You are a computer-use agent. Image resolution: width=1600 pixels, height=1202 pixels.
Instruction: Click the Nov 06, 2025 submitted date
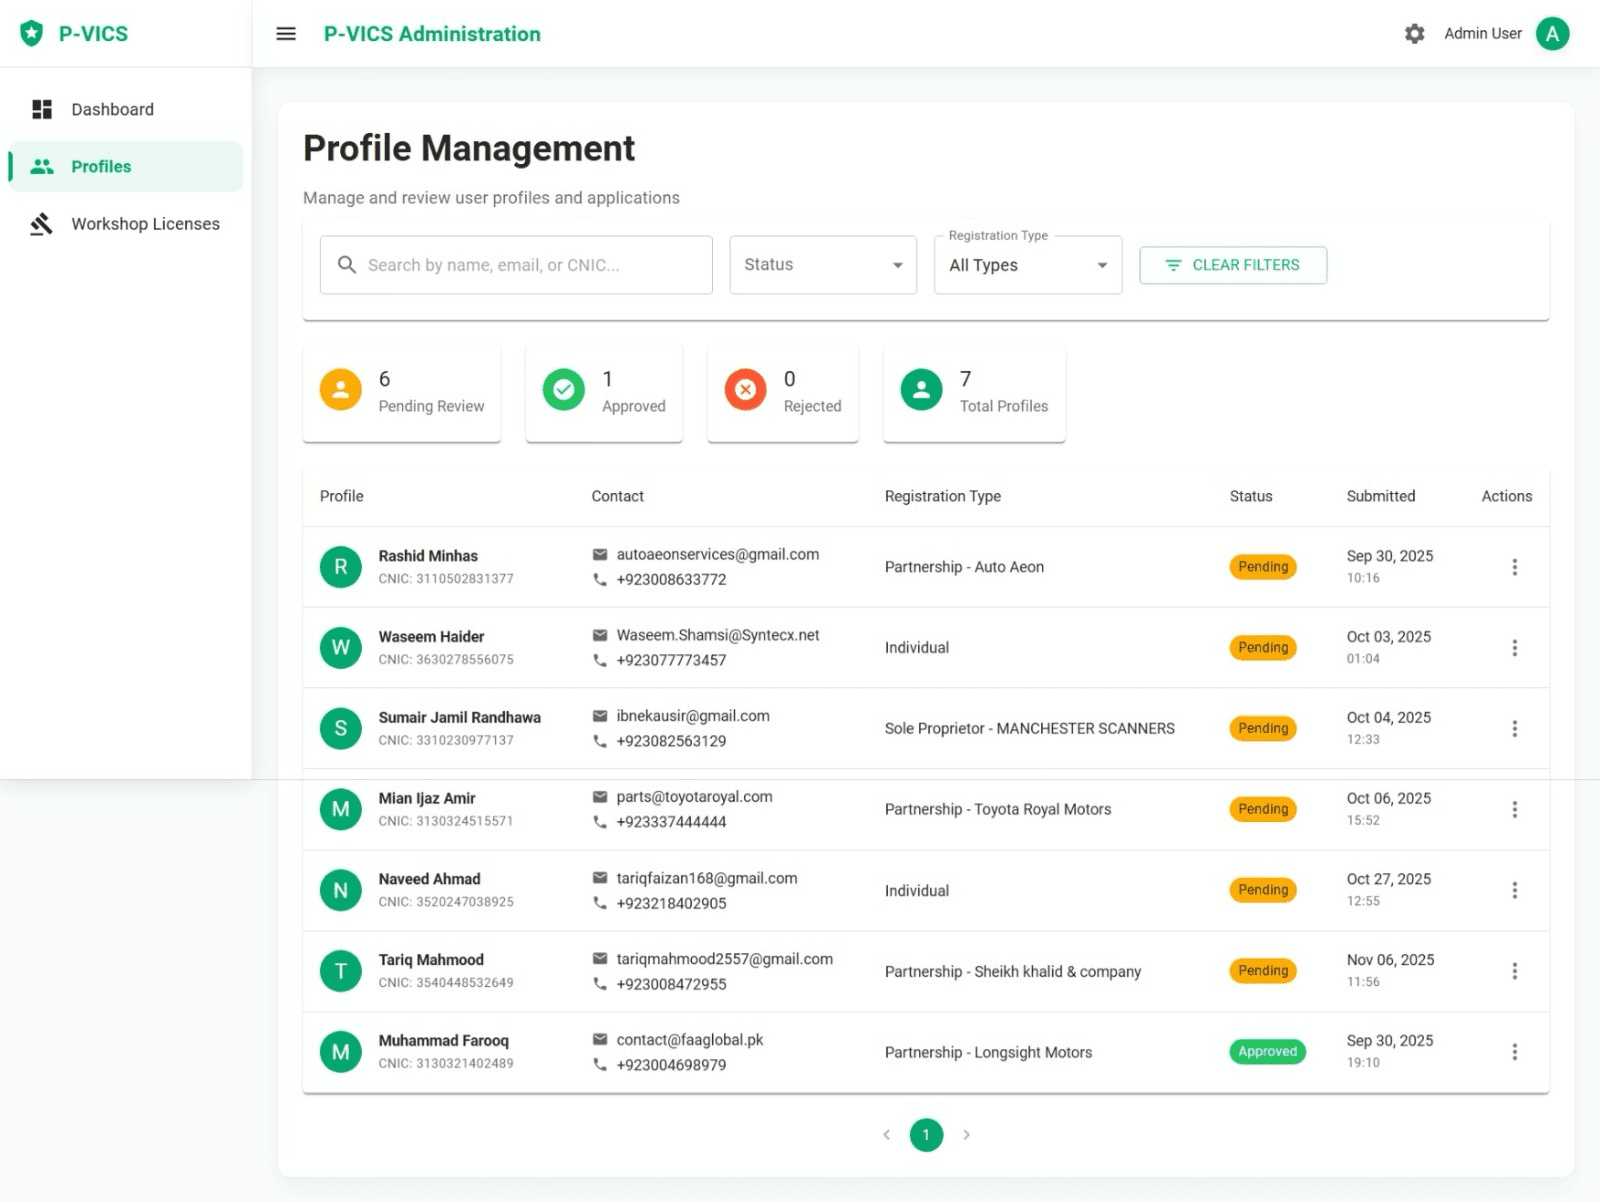click(1391, 960)
